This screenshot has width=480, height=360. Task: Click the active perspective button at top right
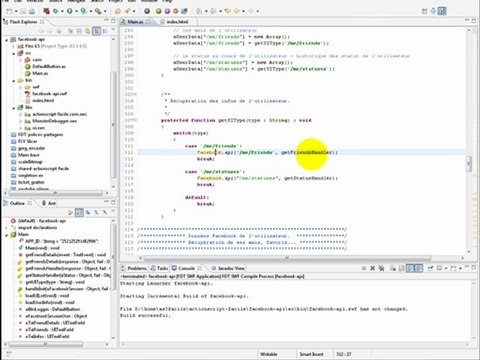(x=442, y=11)
